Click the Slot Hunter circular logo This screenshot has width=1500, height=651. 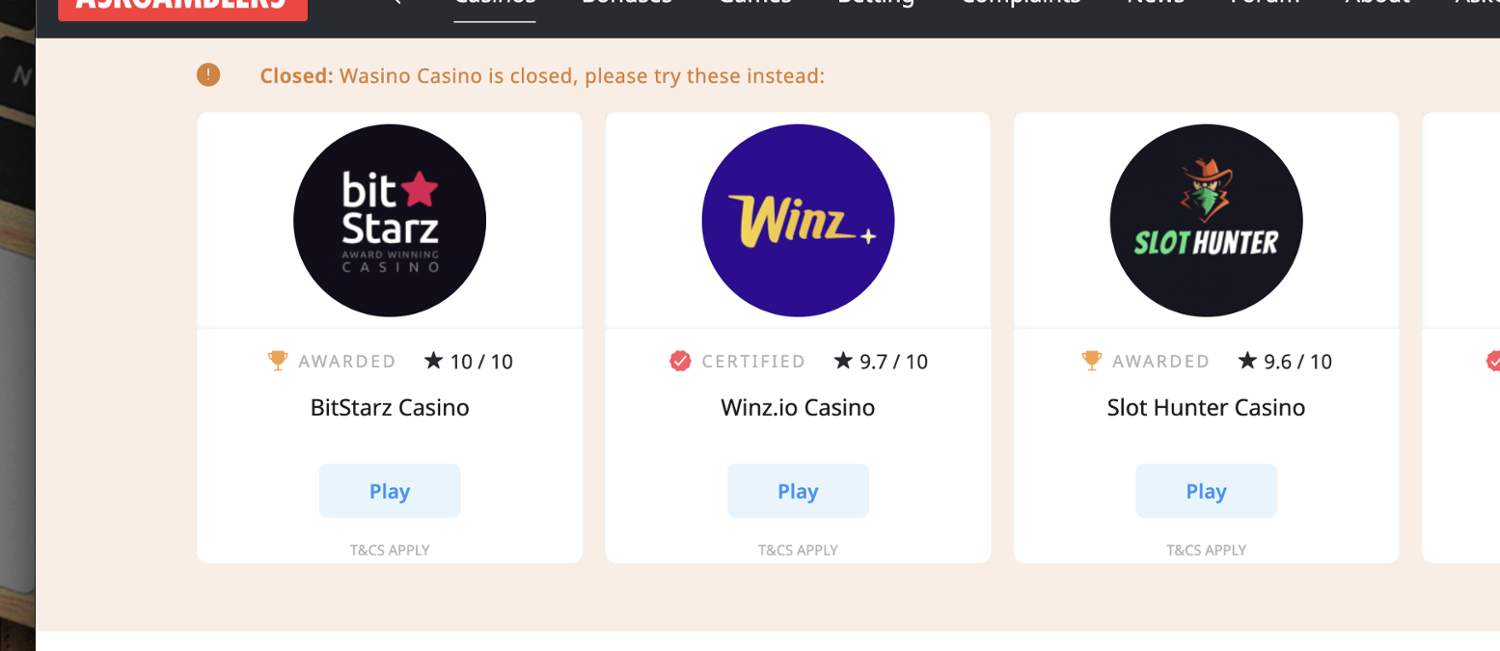[x=1206, y=221]
